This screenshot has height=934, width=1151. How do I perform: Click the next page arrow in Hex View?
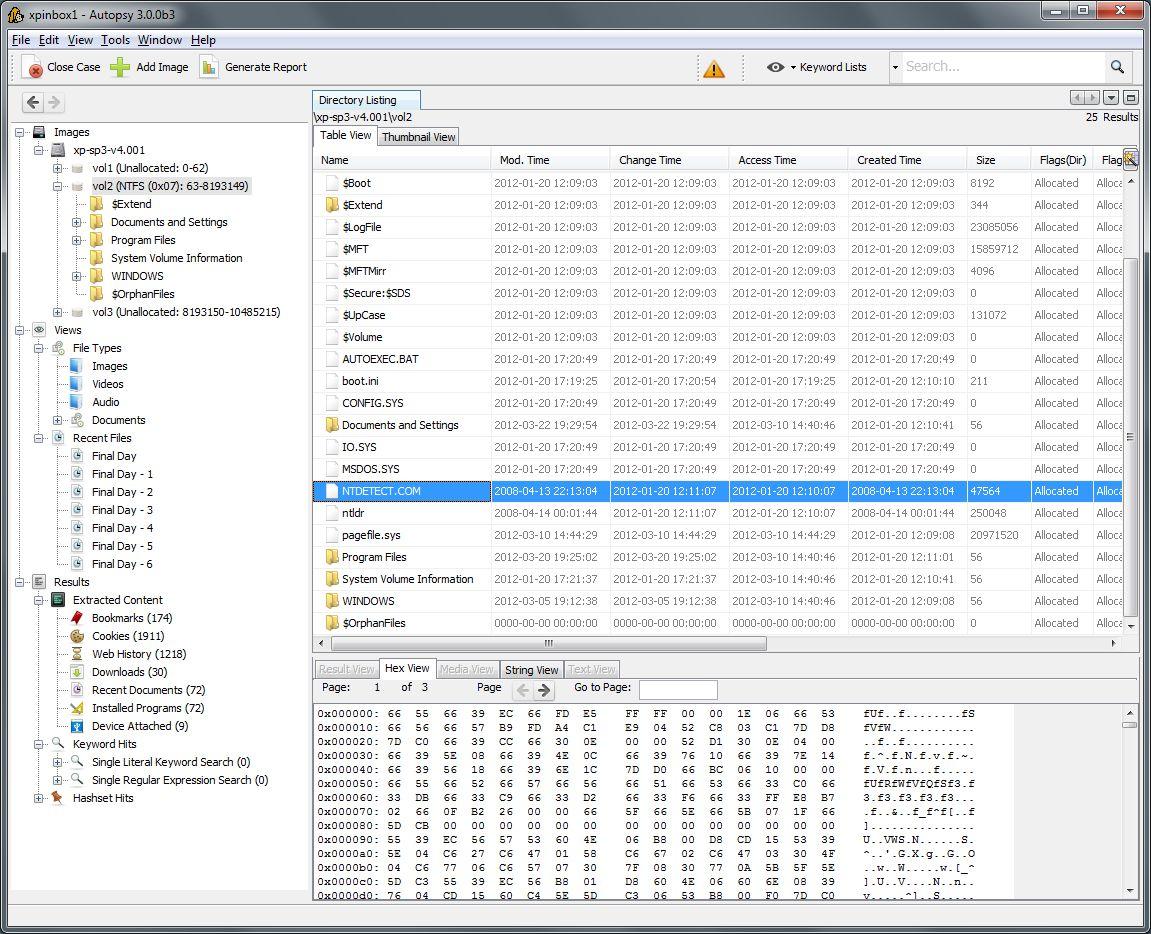tap(544, 689)
